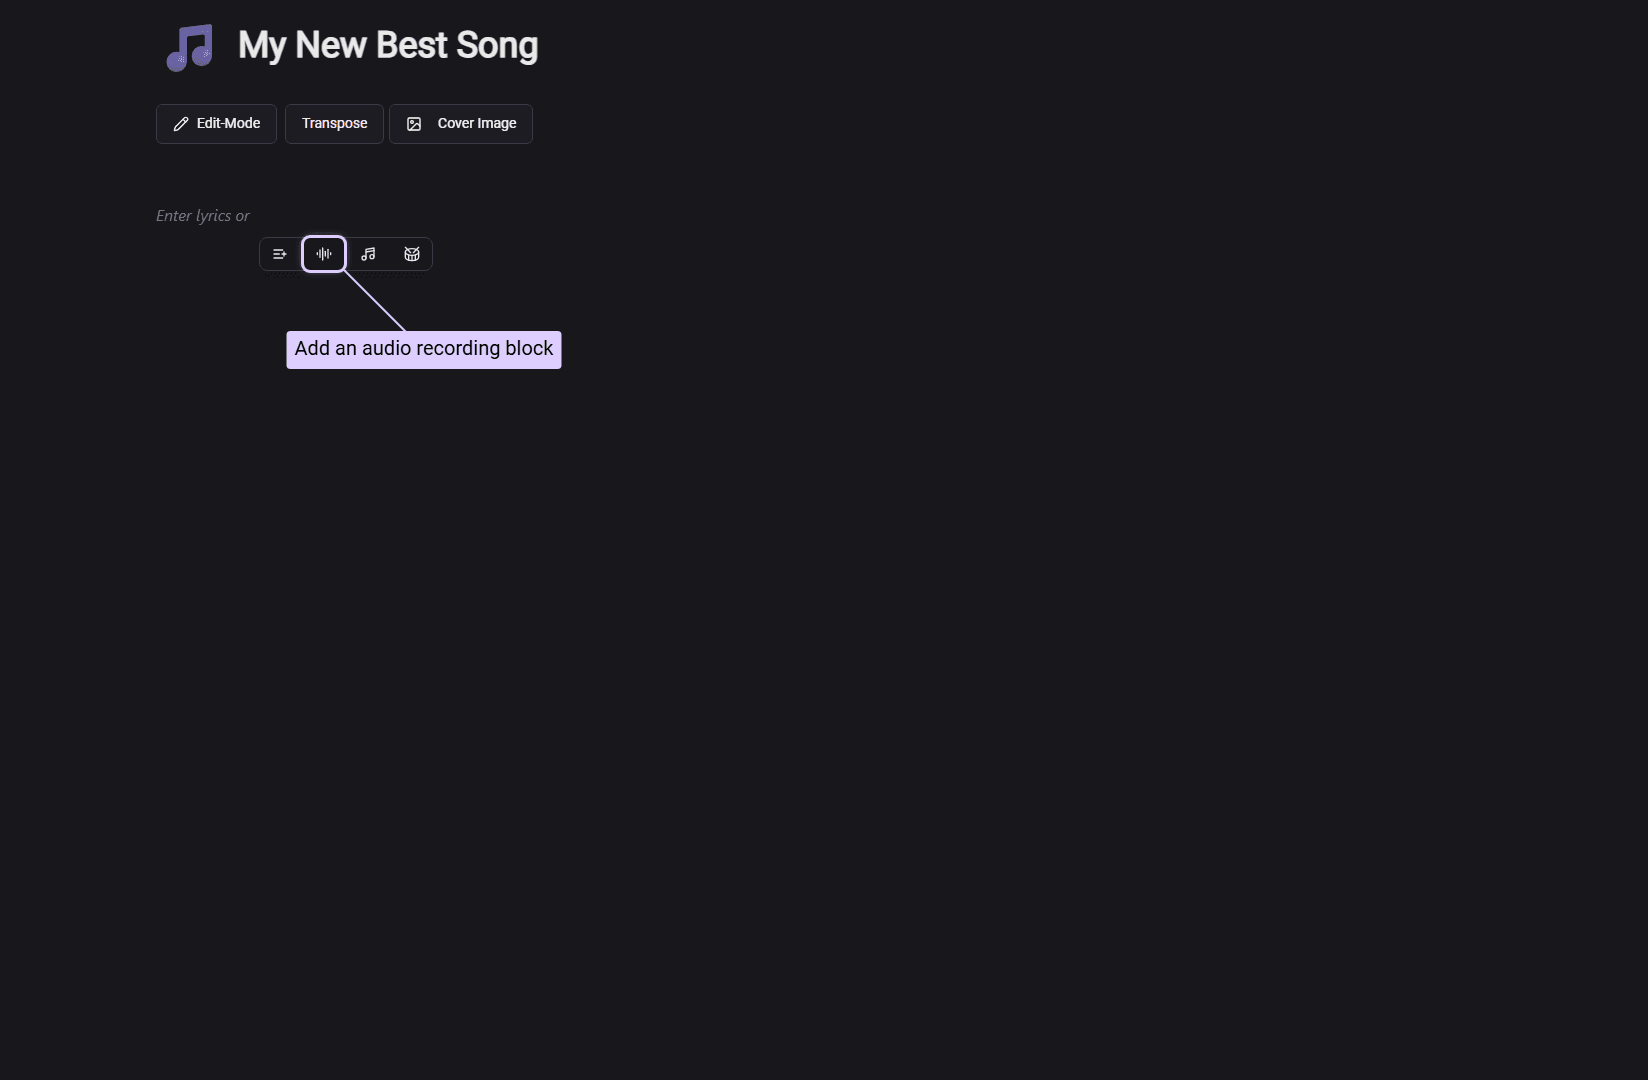Viewport: 1648px width, 1080px height.
Task: Choose the lines-with-plus icon in the block toolbar
Action: [280, 254]
